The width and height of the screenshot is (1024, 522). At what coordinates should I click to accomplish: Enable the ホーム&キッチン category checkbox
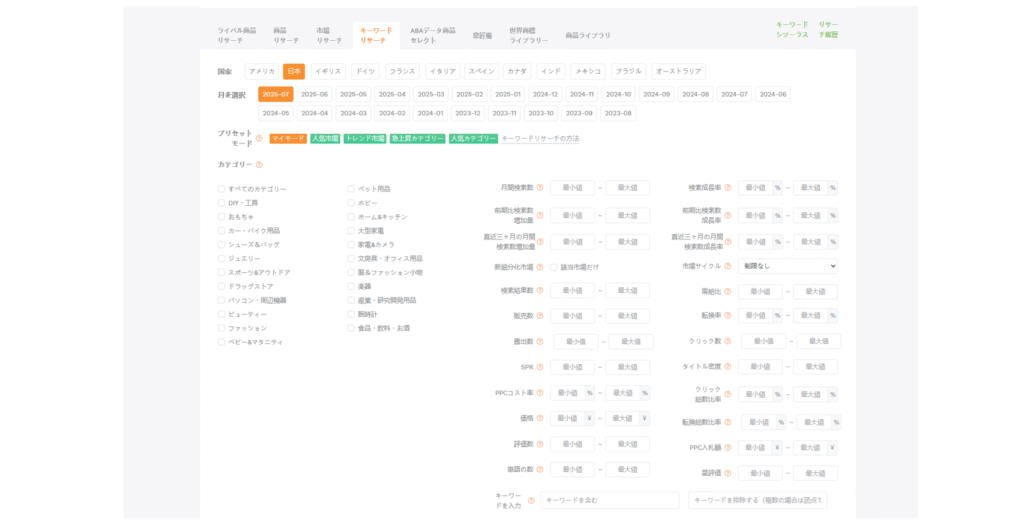351,217
